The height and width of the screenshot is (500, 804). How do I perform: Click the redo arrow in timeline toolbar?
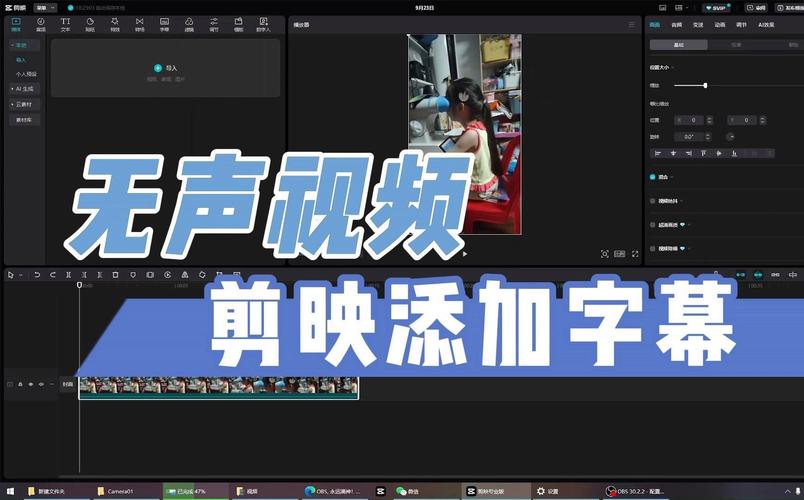point(52,275)
